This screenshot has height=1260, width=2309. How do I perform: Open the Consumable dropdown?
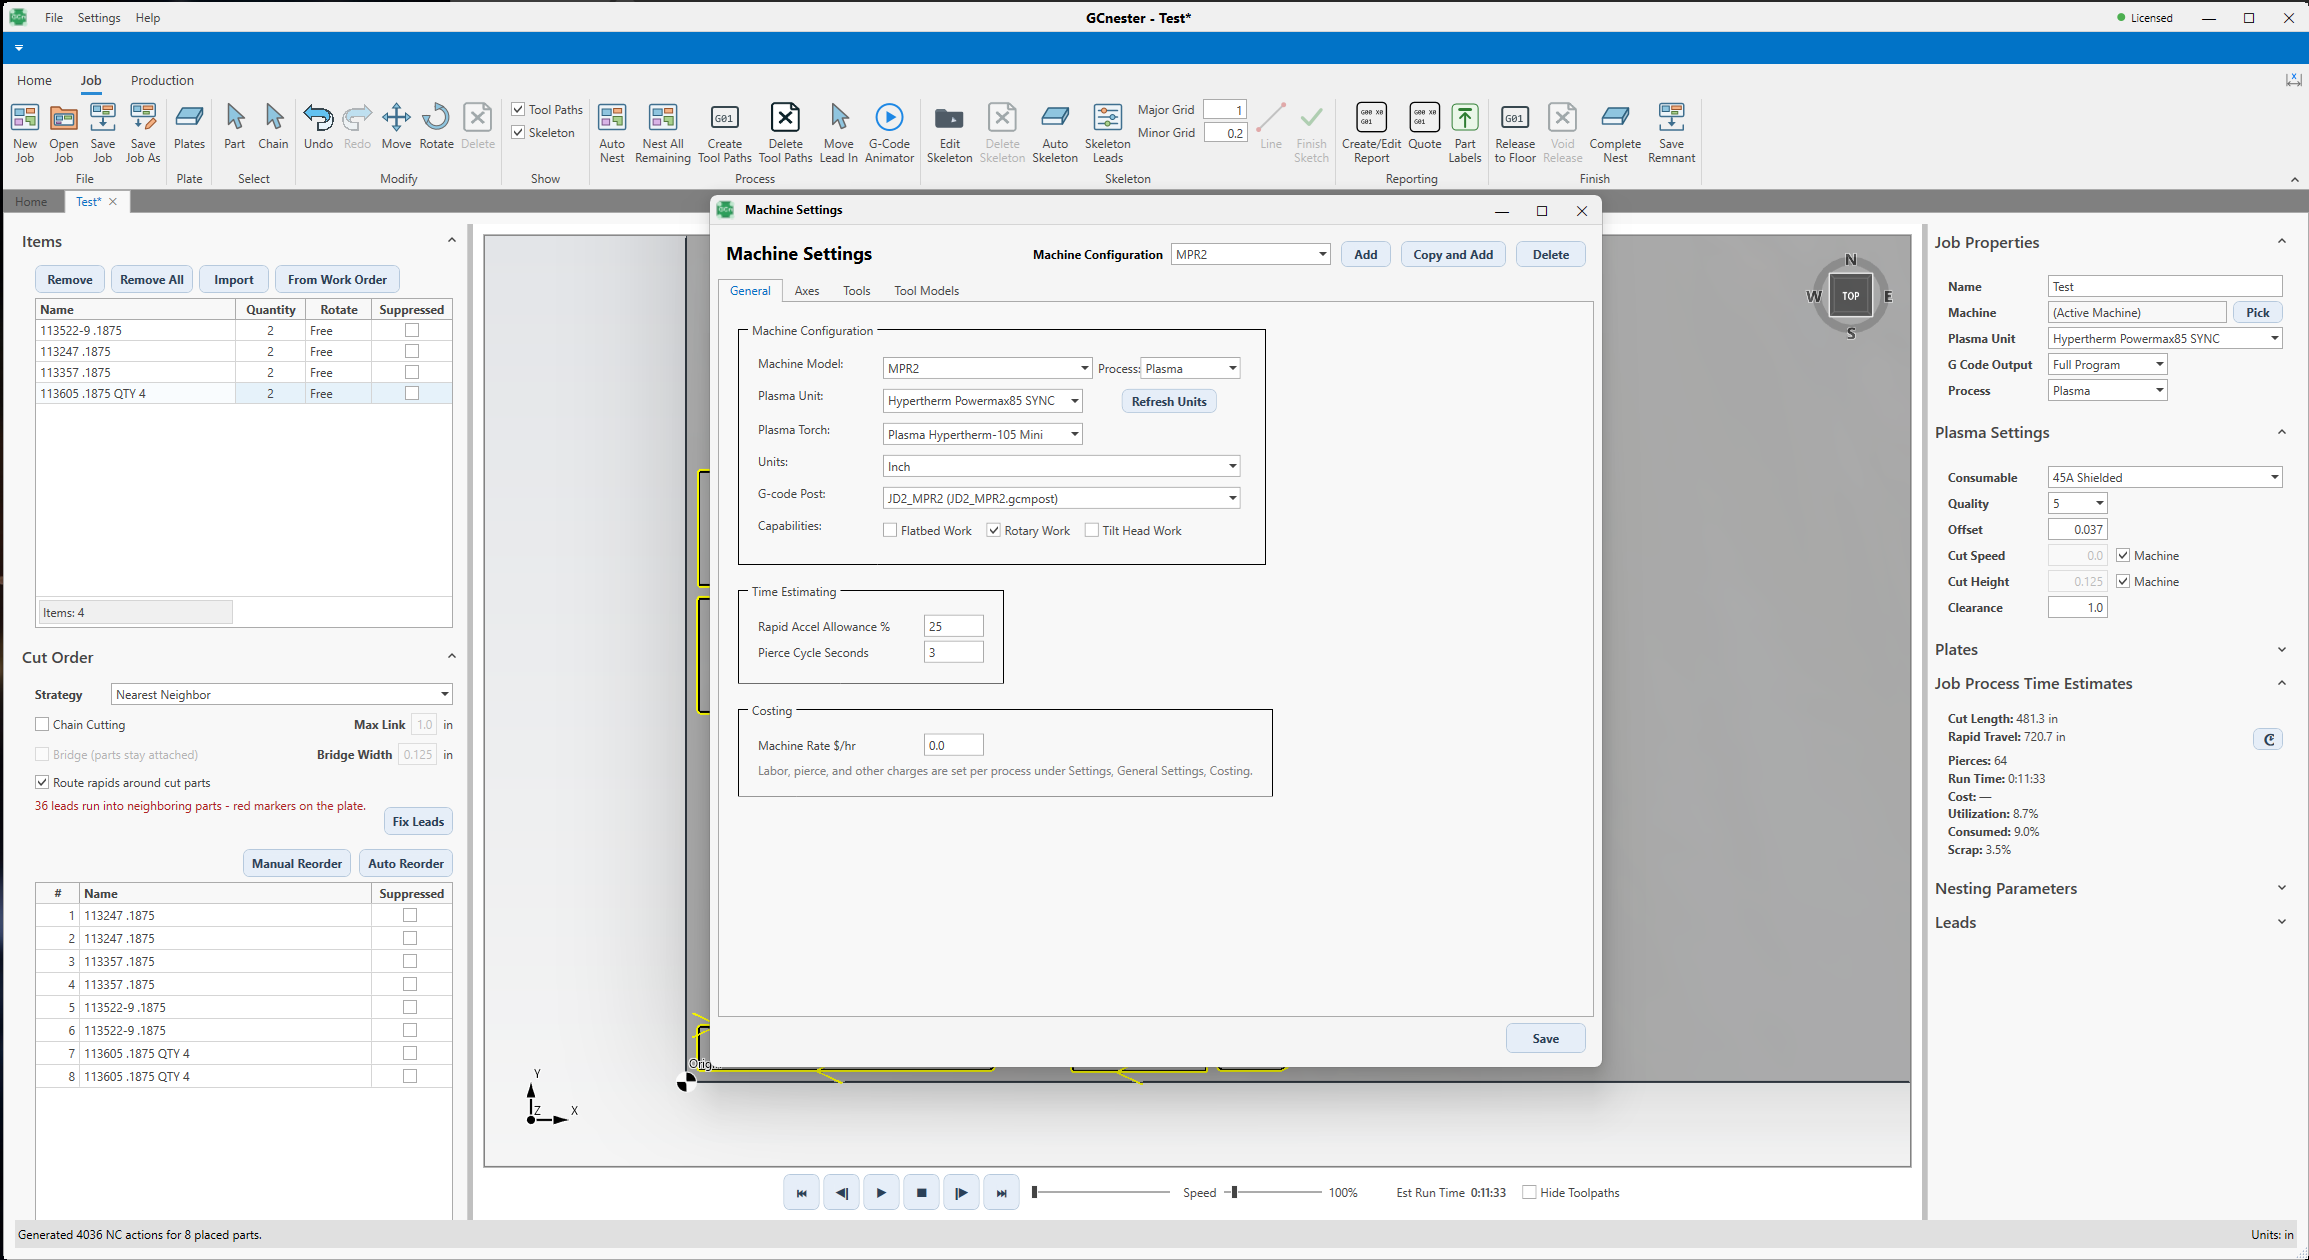2165,477
